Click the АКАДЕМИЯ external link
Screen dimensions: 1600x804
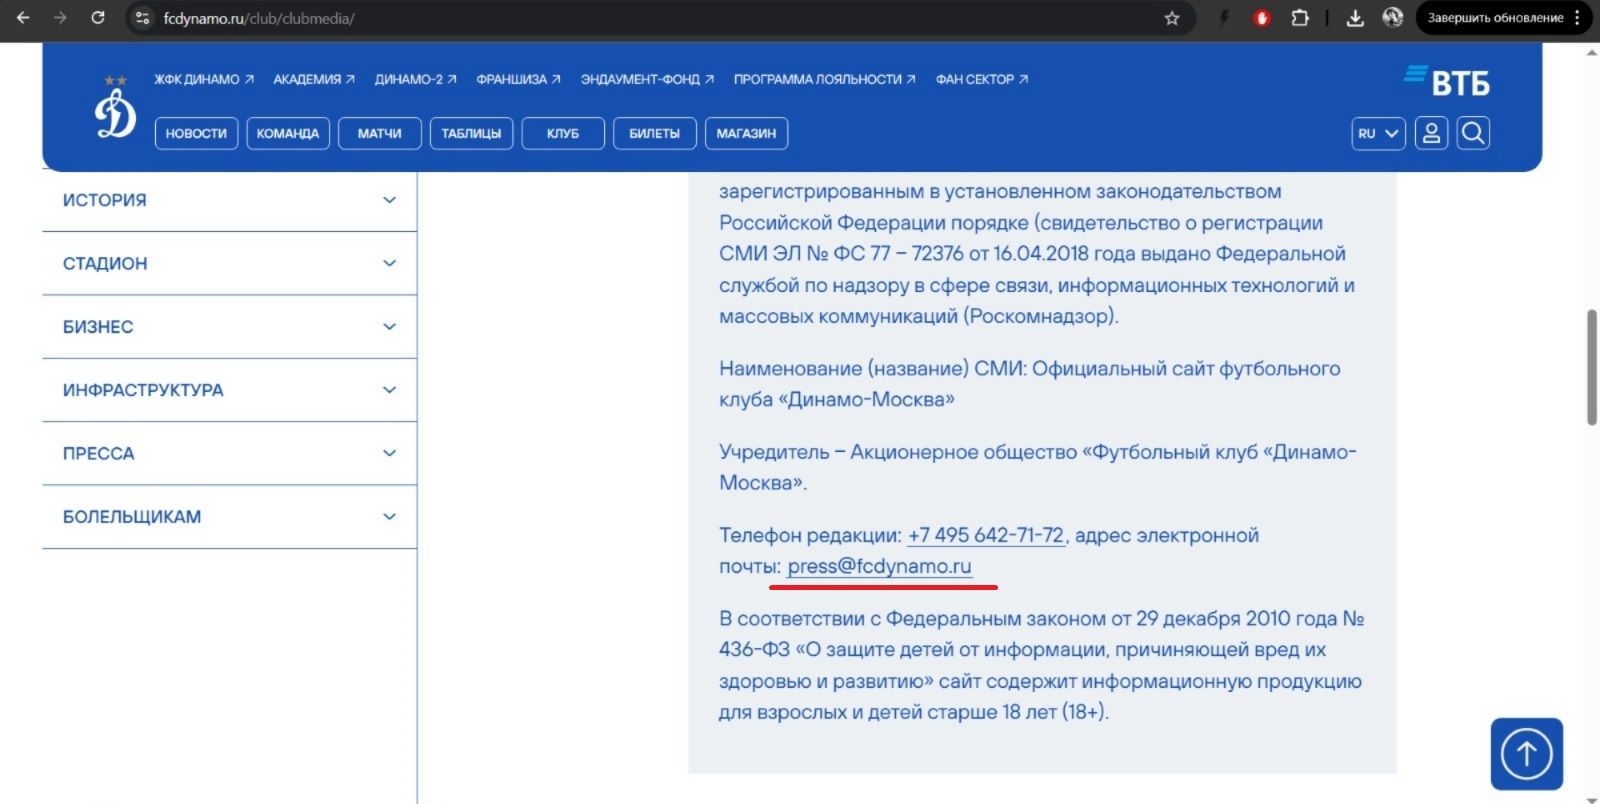tap(313, 79)
